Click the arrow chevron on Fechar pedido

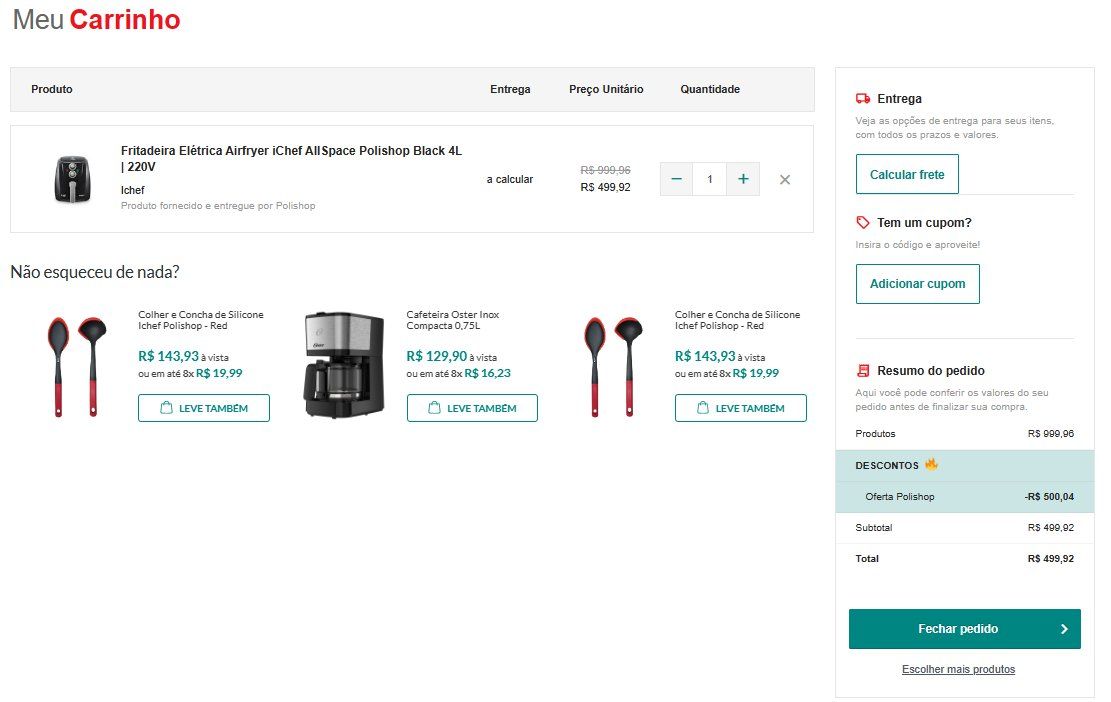click(x=1064, y=629)
